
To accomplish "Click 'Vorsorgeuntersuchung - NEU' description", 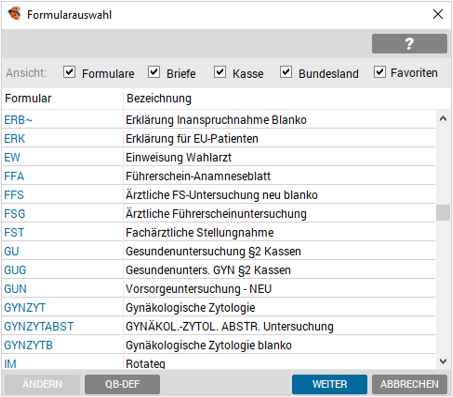I will tap(199, 289).
